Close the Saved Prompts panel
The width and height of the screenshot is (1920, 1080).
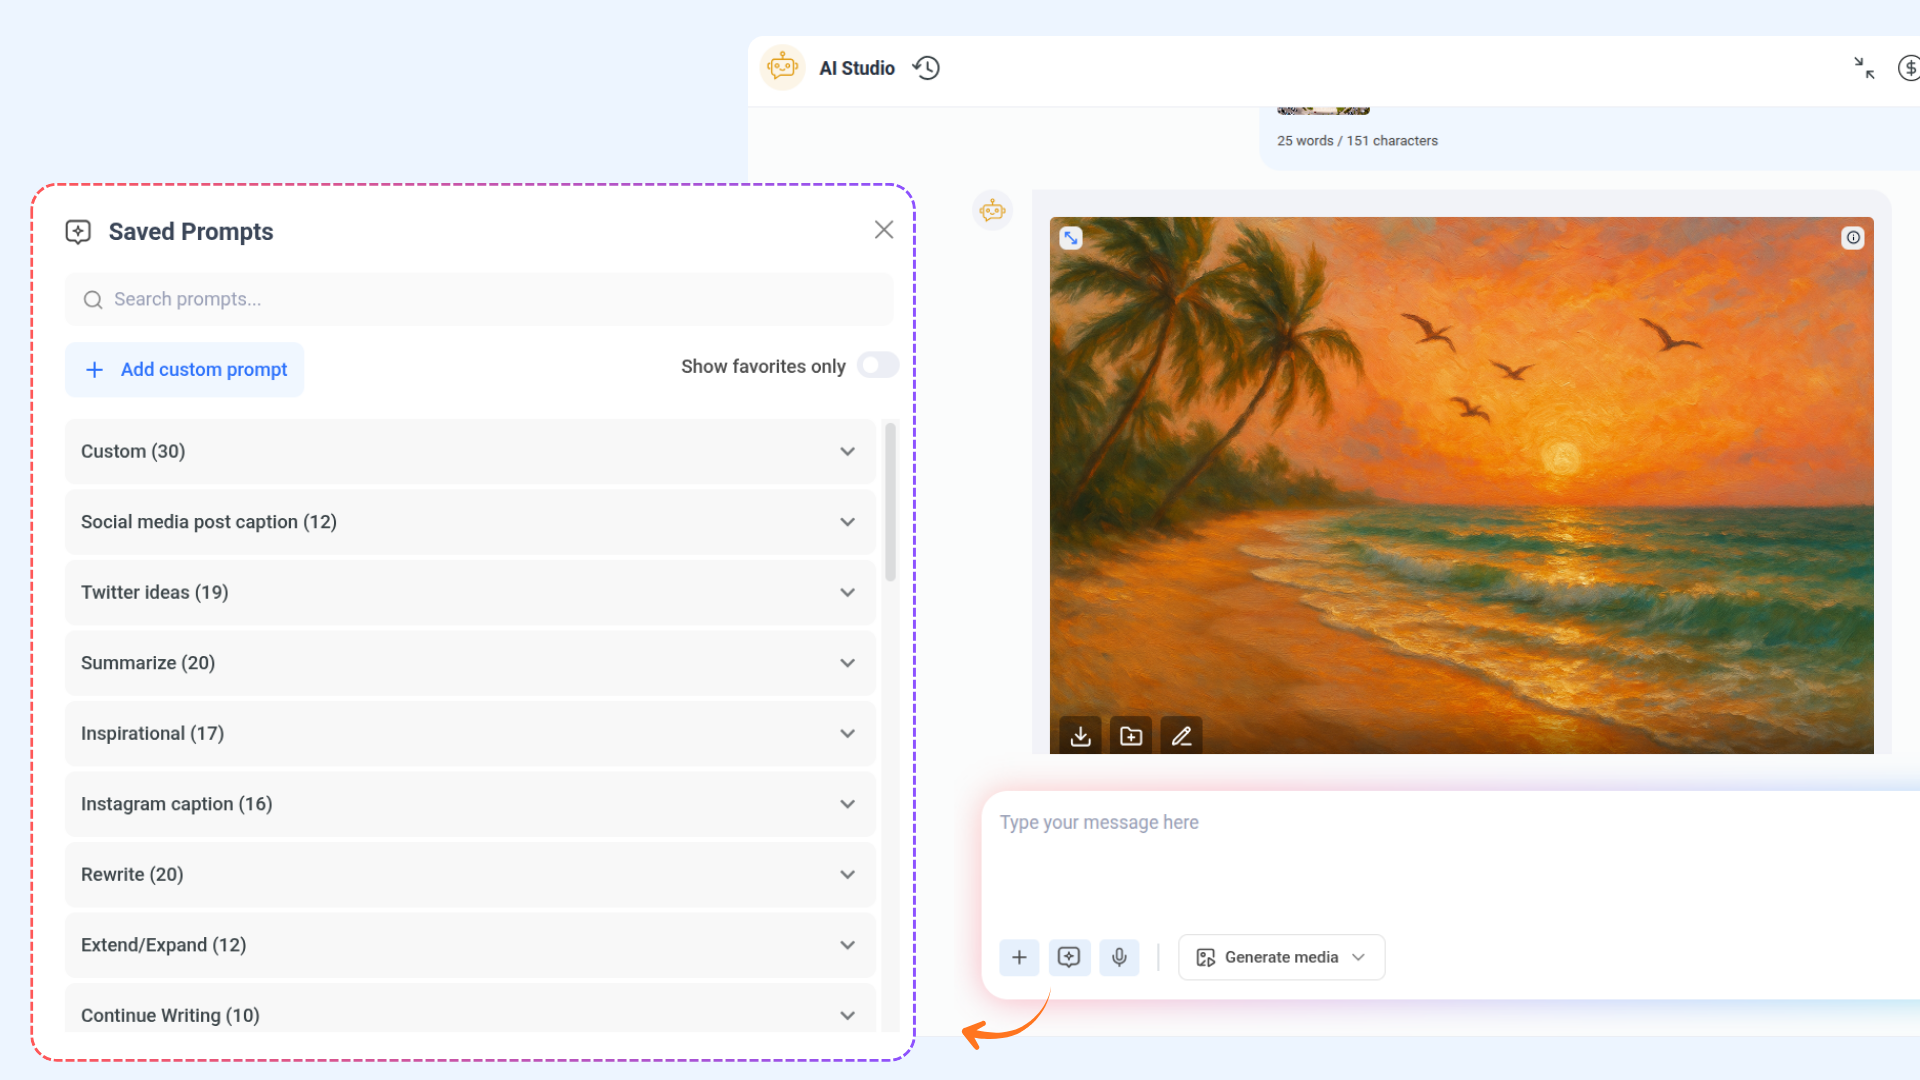coord(884,230)
